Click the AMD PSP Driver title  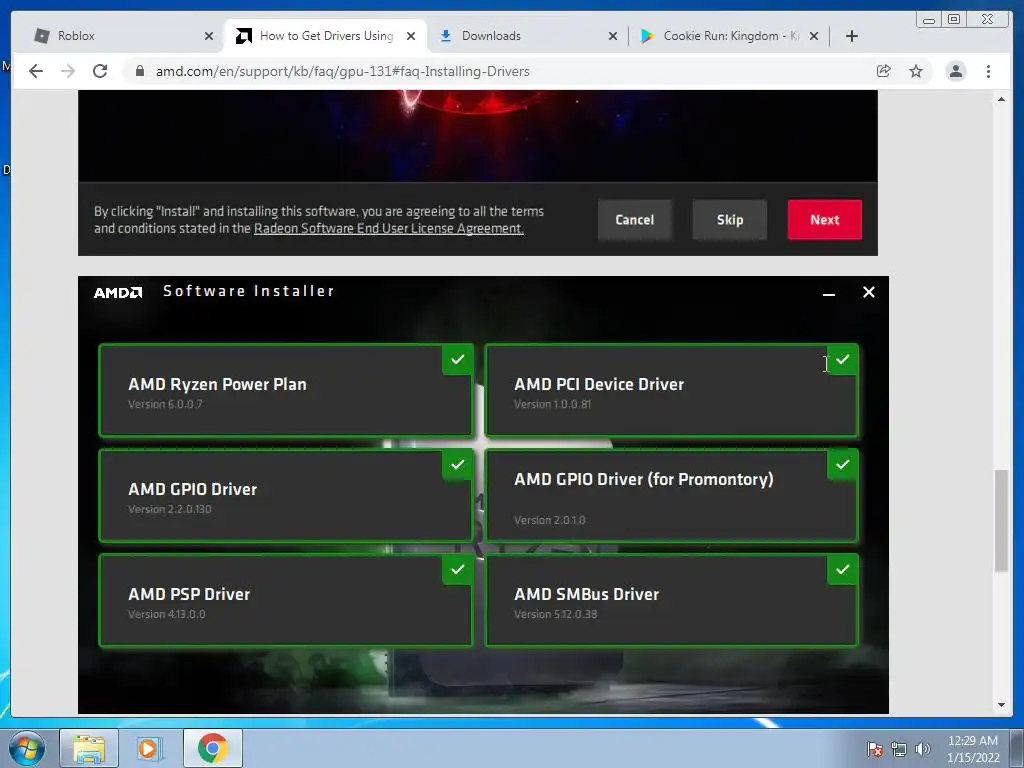tap(189, 594)
